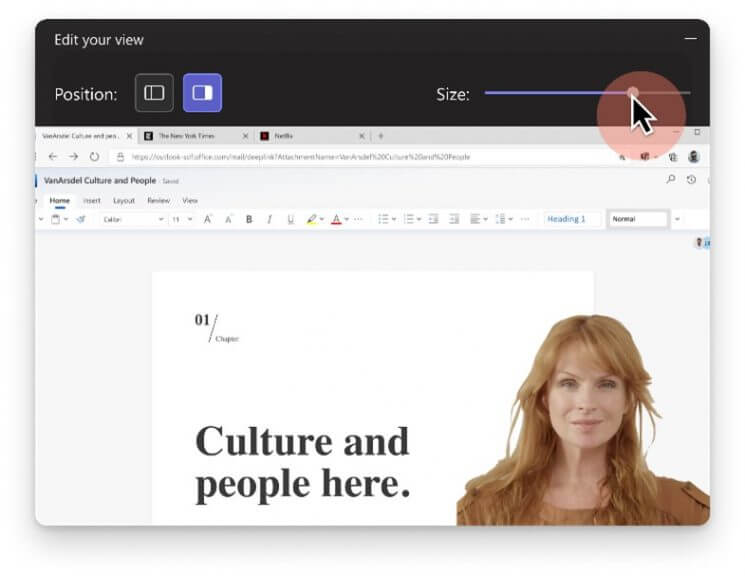This screenshot has height=576, width=745.
Task: Apply the Normal style
Action: [636, 219]
